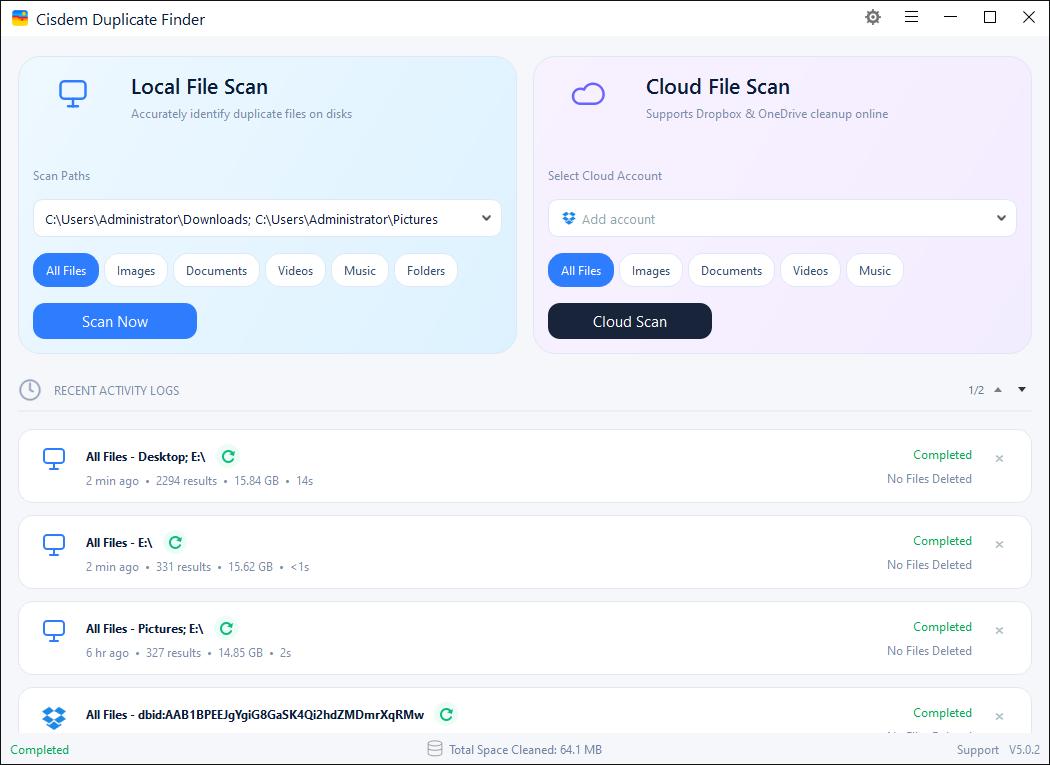Screen dimensions: 1050x765
Task: Select Documents filter under Local File Scan
Action: point(216,271)
